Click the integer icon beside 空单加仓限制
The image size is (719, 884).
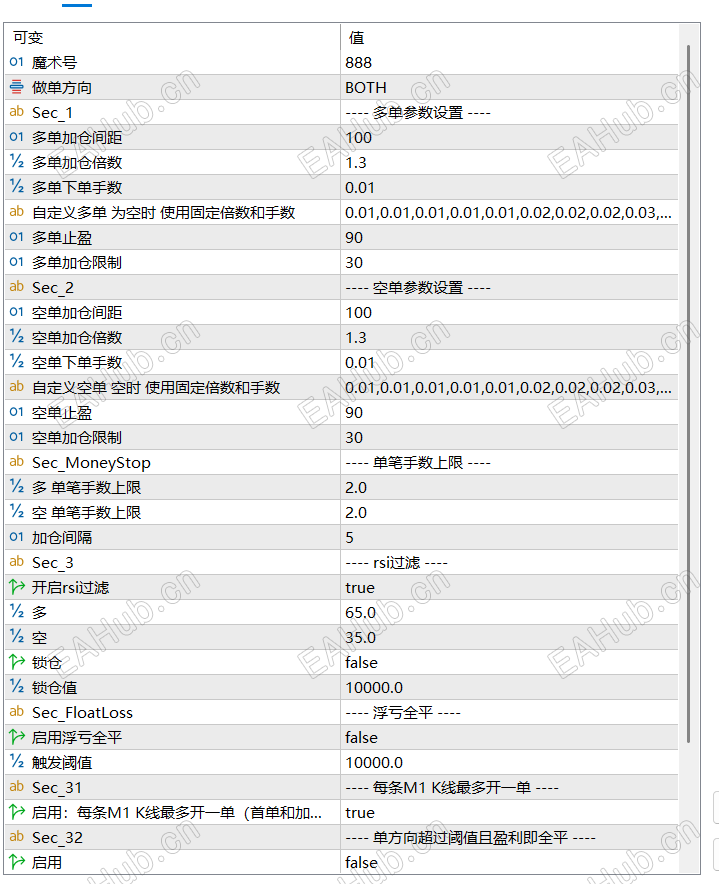pyautogui.click(x=16, y=436)
